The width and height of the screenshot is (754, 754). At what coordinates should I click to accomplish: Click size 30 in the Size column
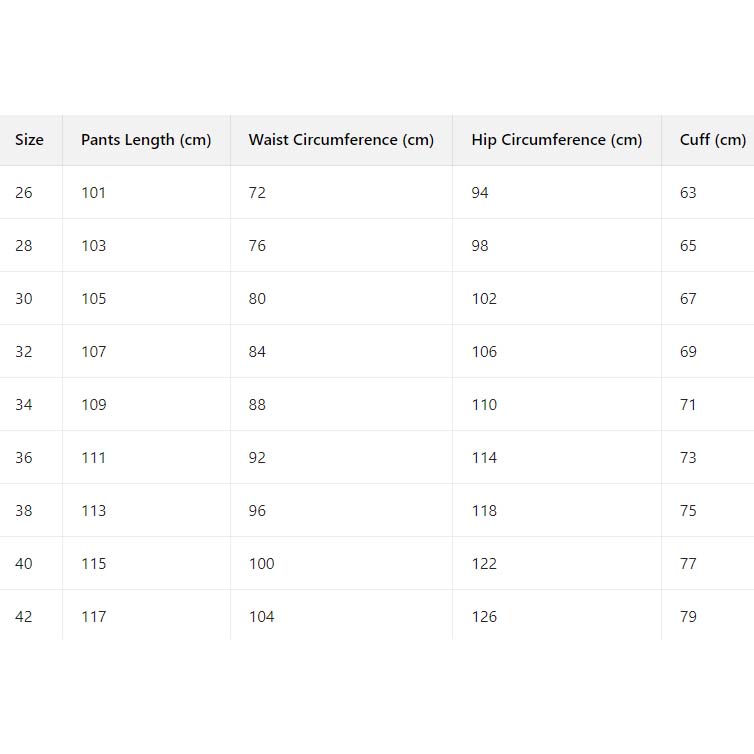point(24,299)
